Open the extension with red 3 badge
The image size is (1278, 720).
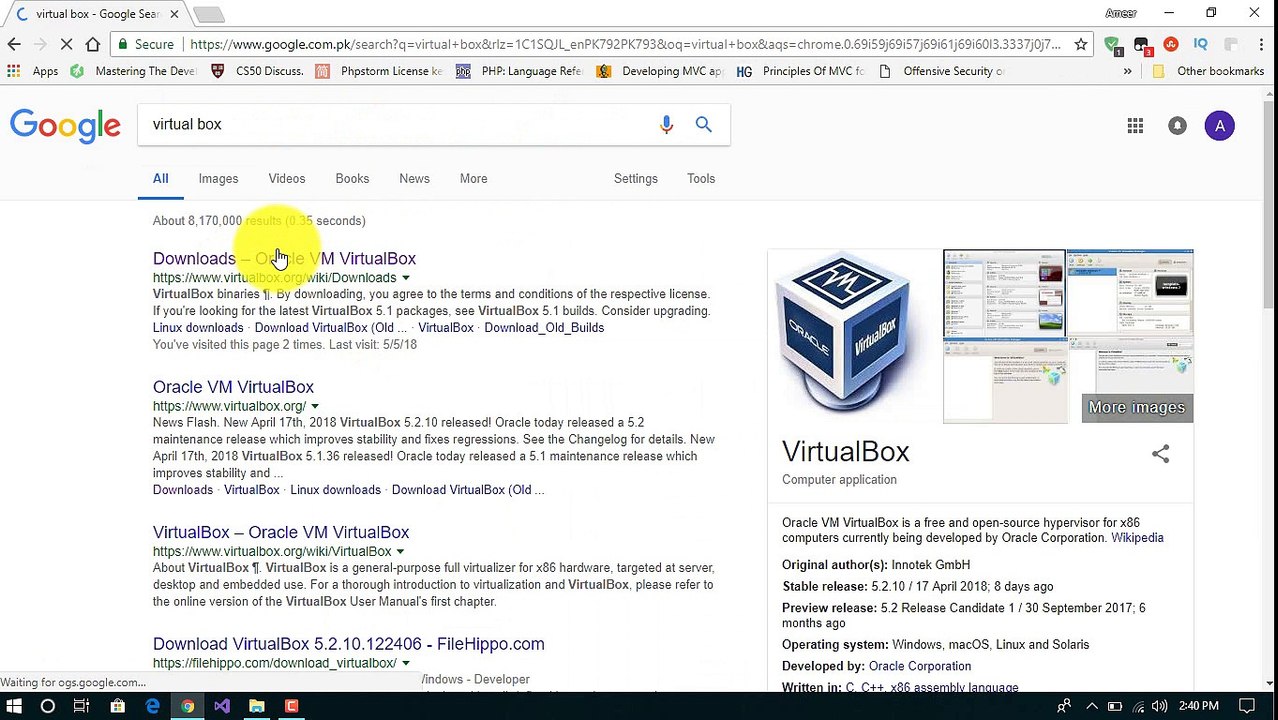(x=1142, y=45)
